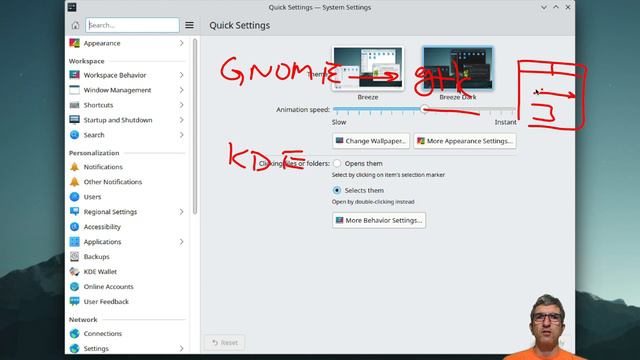The height and width of the screenshot is (360, 640).
Task: Expand network Settings chevron
Action: (182, 348)
